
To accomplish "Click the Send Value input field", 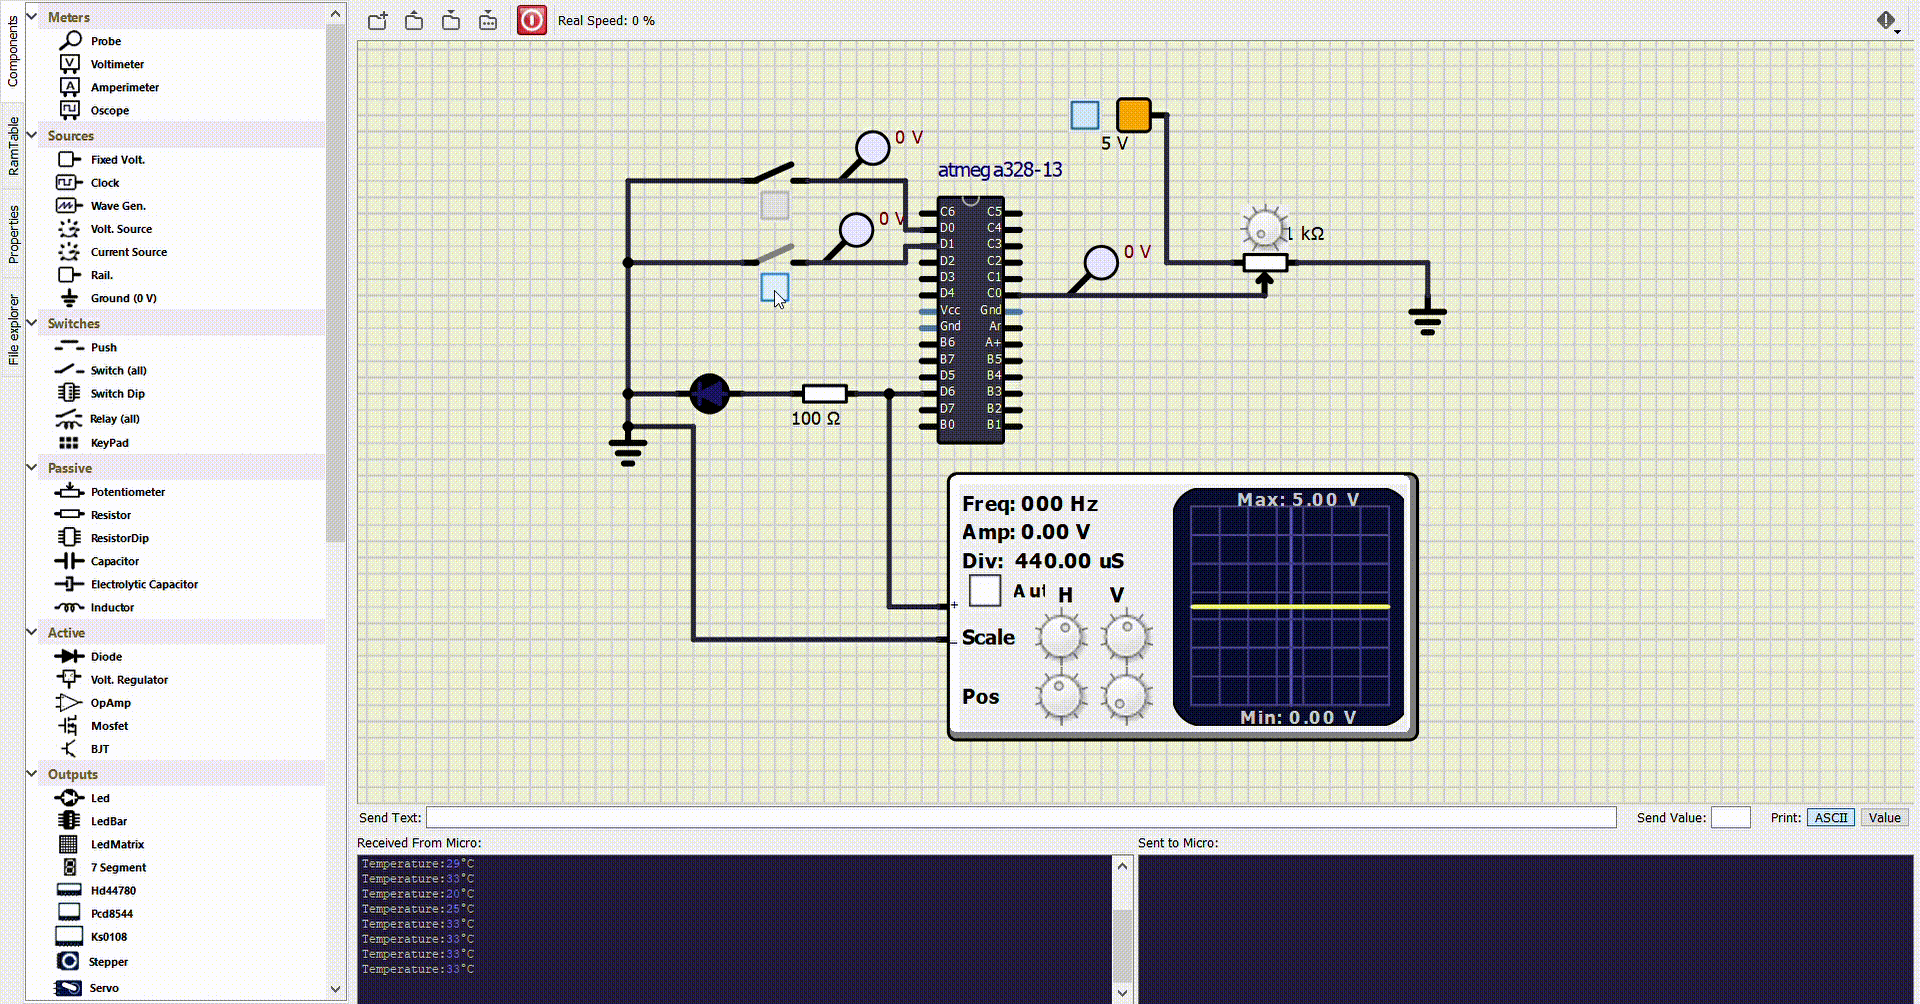I will 1730,817.
